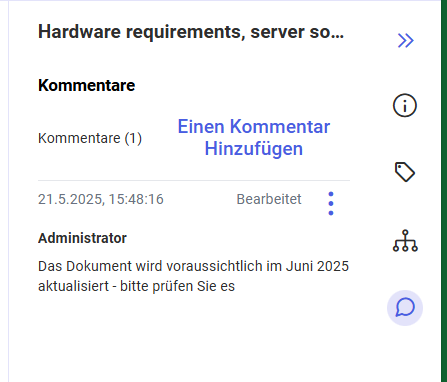The width and height of the screenshot is (447, 382).
Task: Open the document info panel icon
Action: click(x=405, y=106)
